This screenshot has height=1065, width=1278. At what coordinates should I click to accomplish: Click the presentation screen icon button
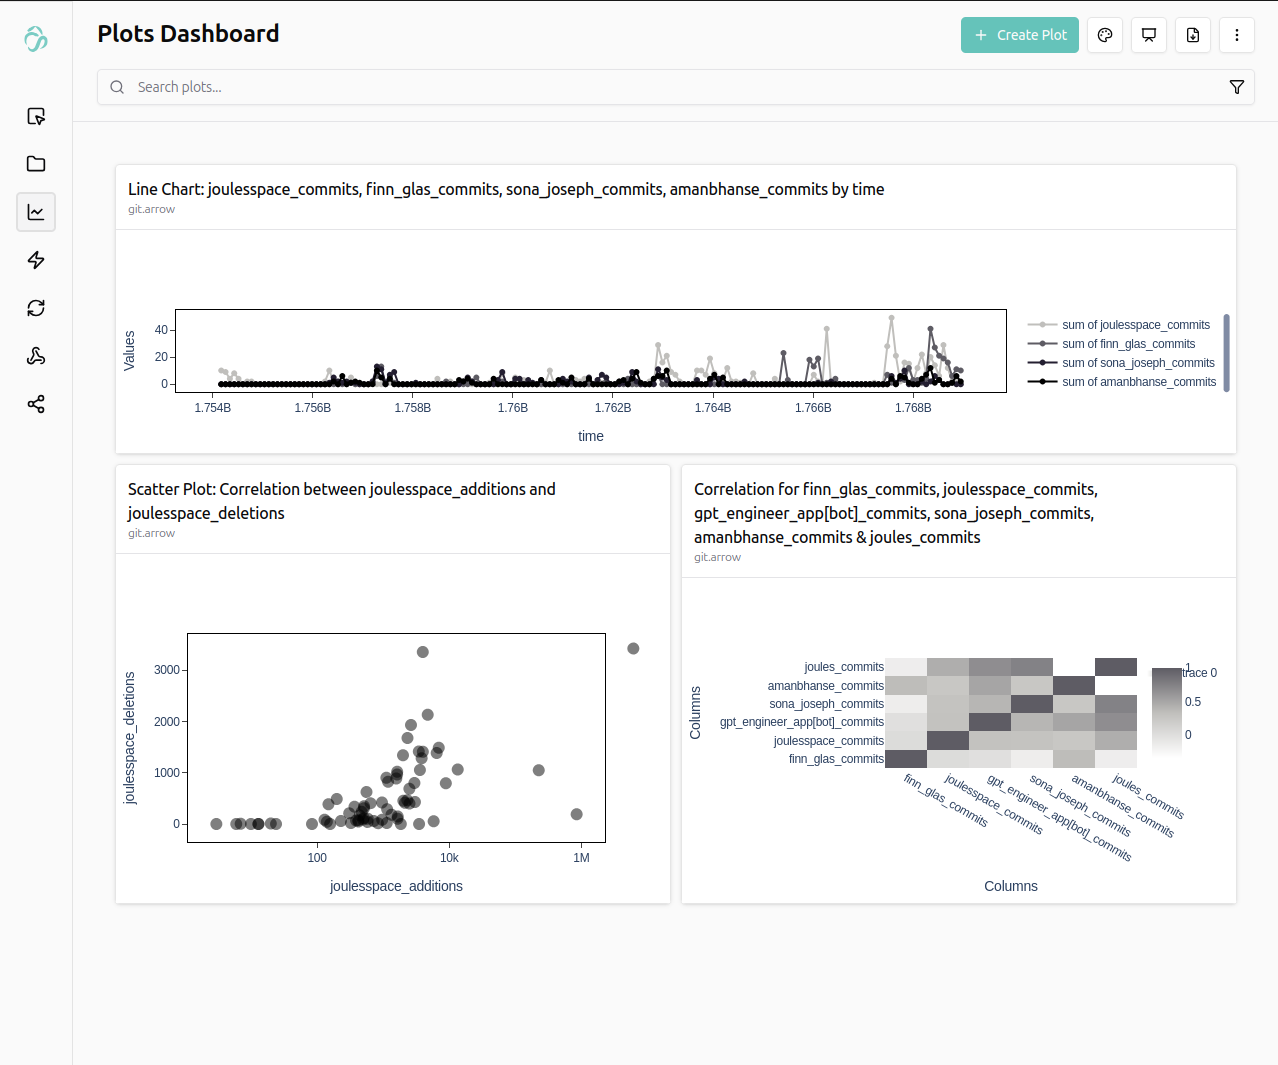click(1149, 35)
